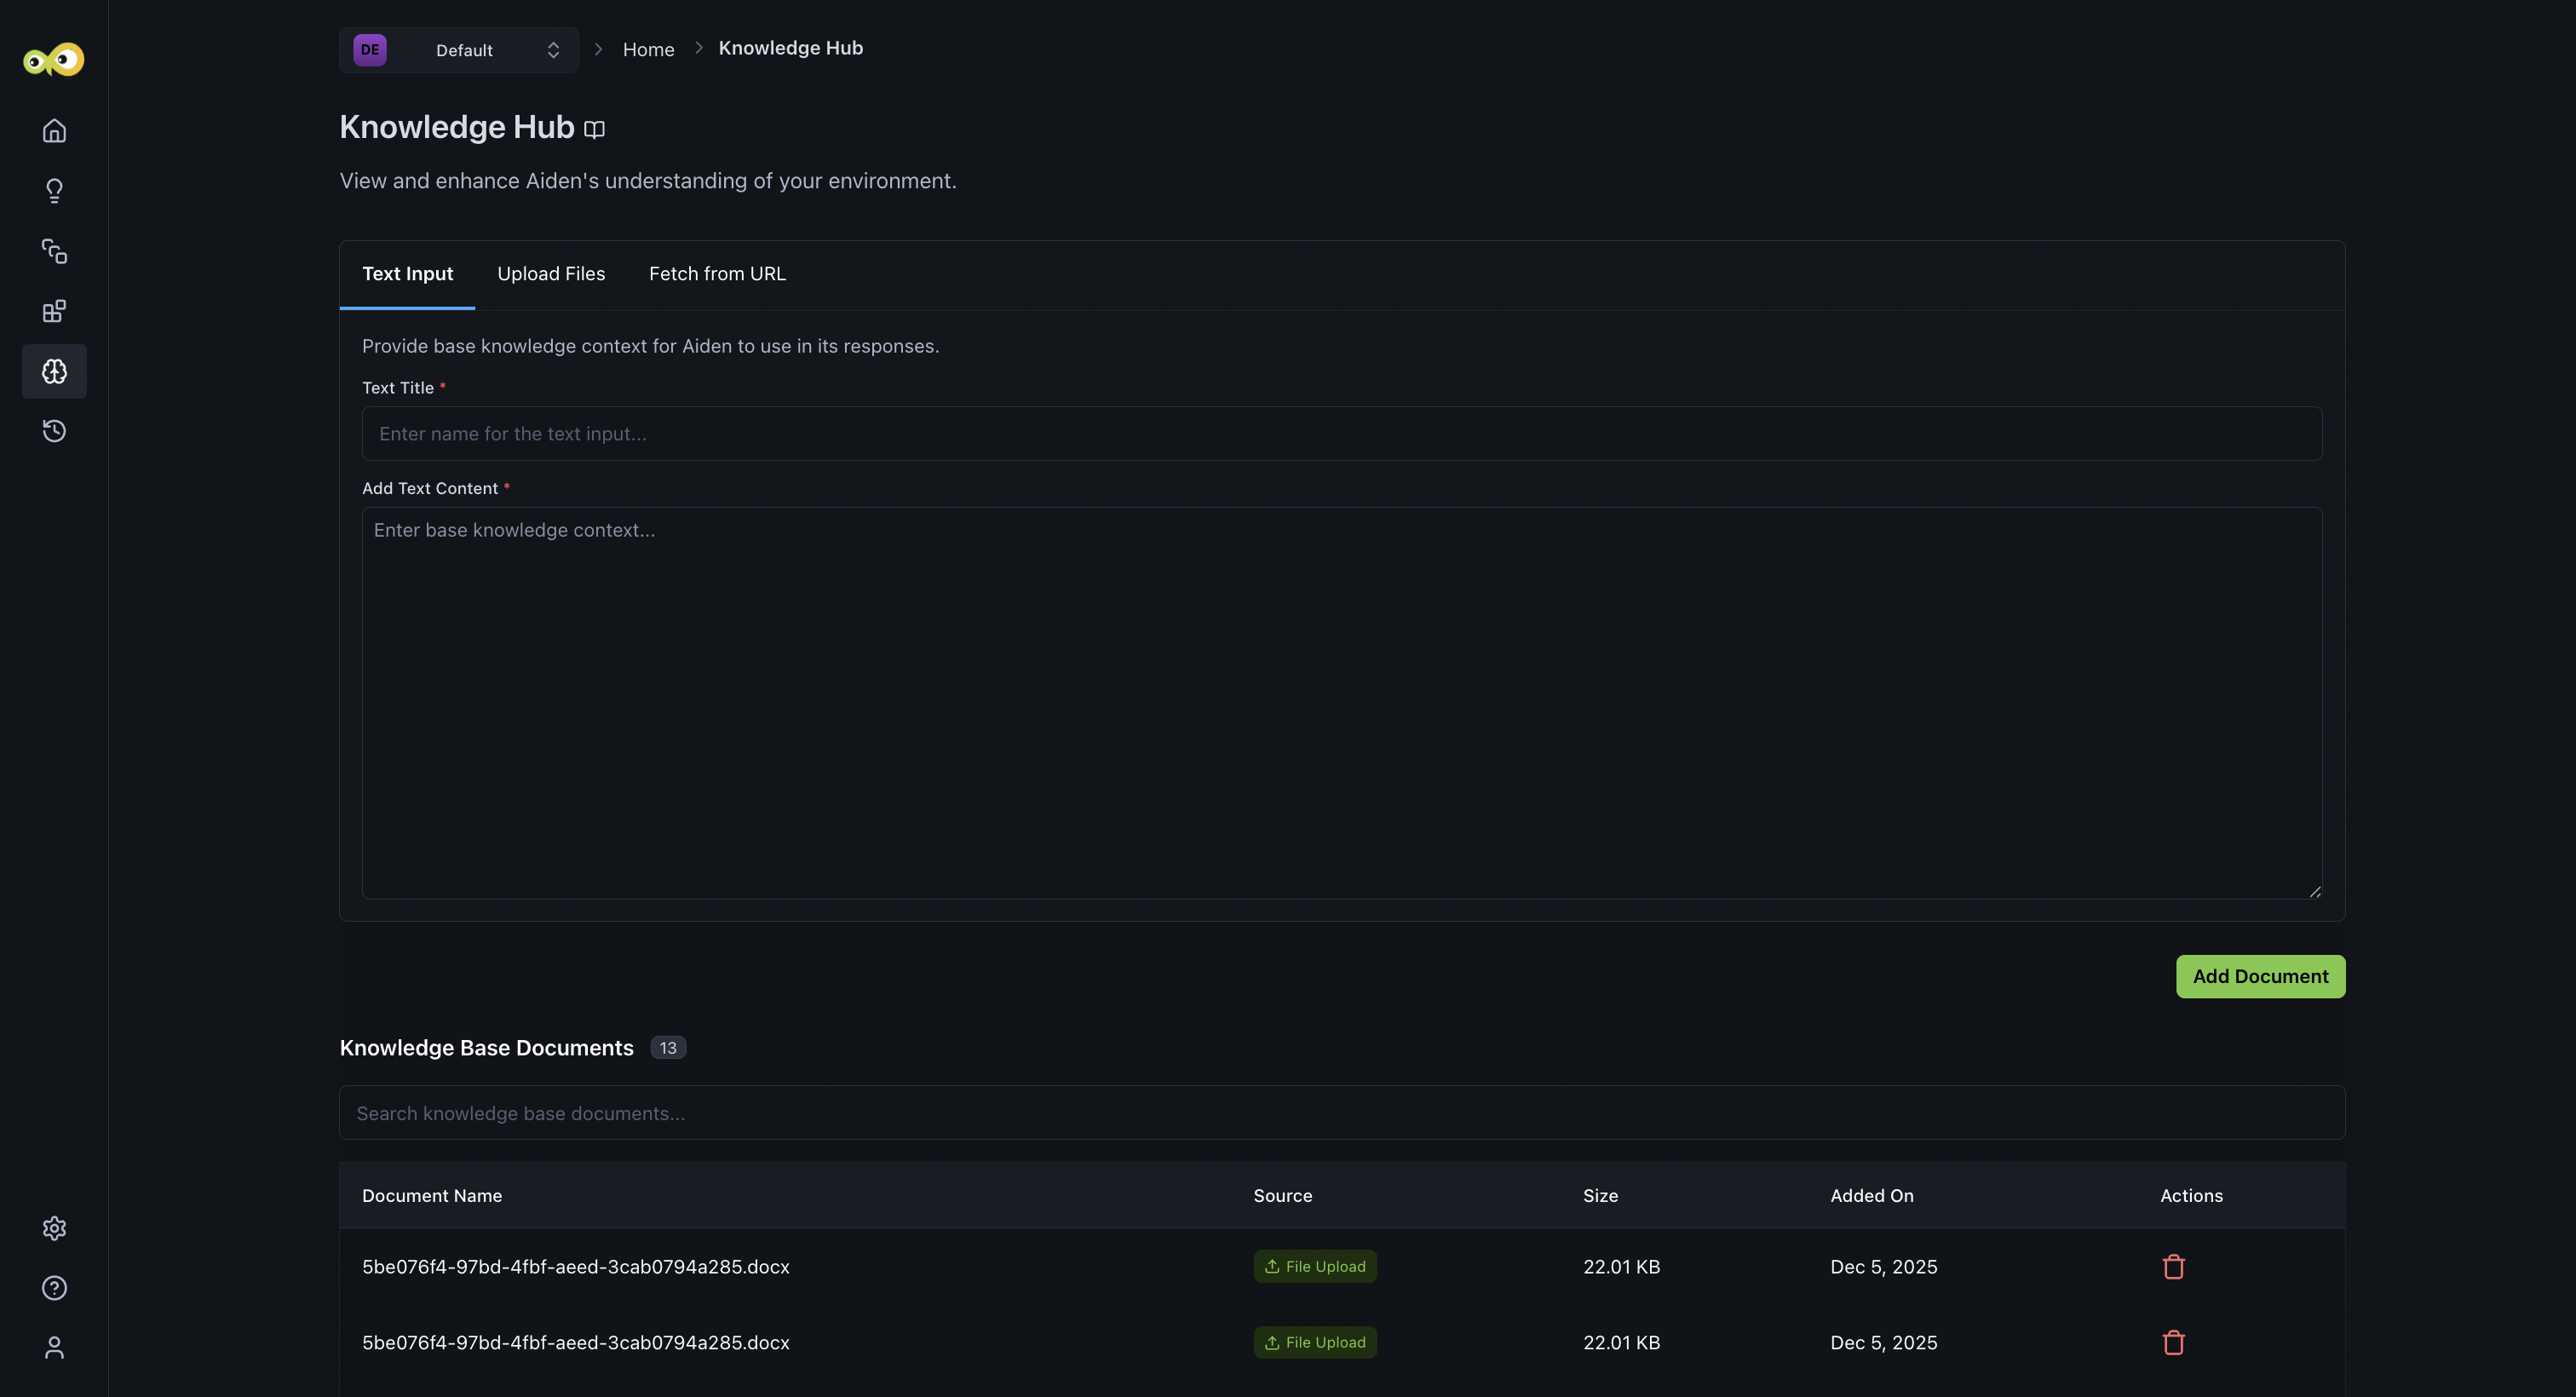
Task: Switch to the Fetch from URL tab
Action: point(717,274)
